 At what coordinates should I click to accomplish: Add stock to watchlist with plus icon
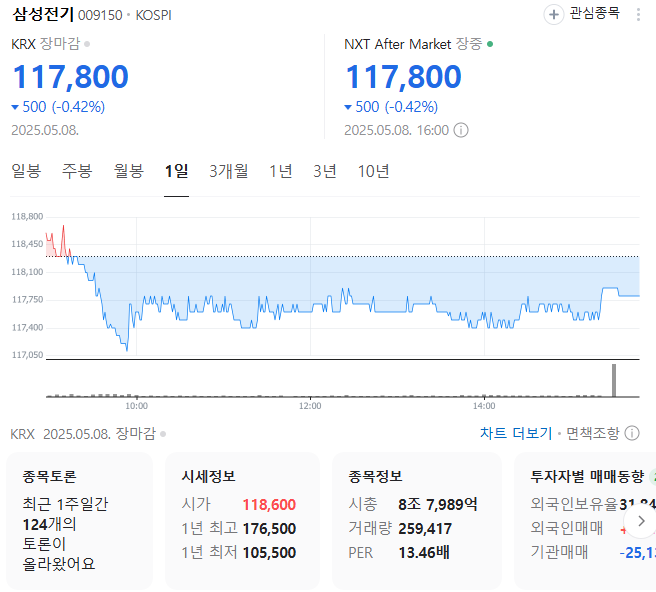click(x=554, y=15)
